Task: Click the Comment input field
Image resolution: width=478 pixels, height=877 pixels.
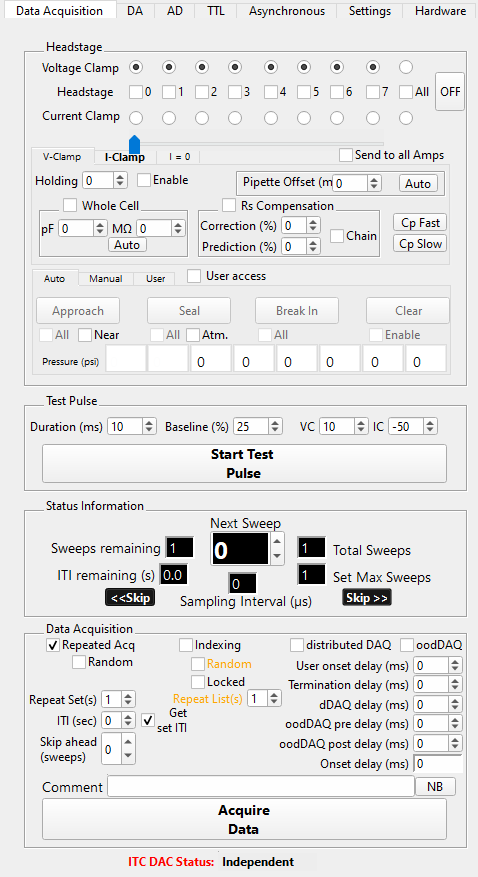Action: (261, 786)
